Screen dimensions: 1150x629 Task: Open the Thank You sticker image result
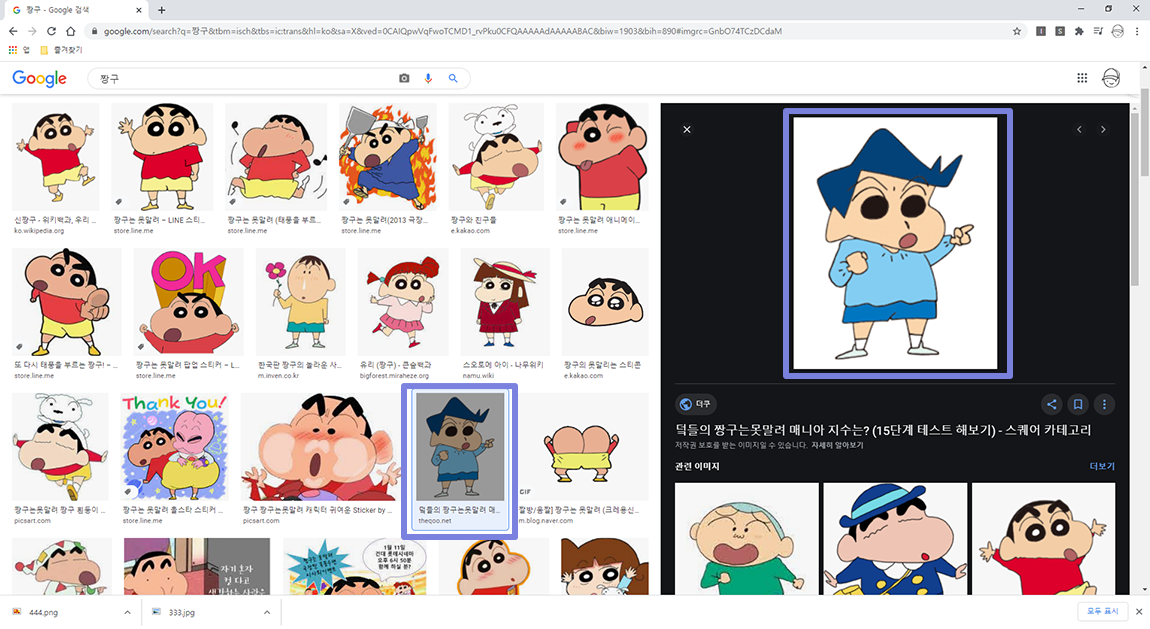tap(175, 446)
